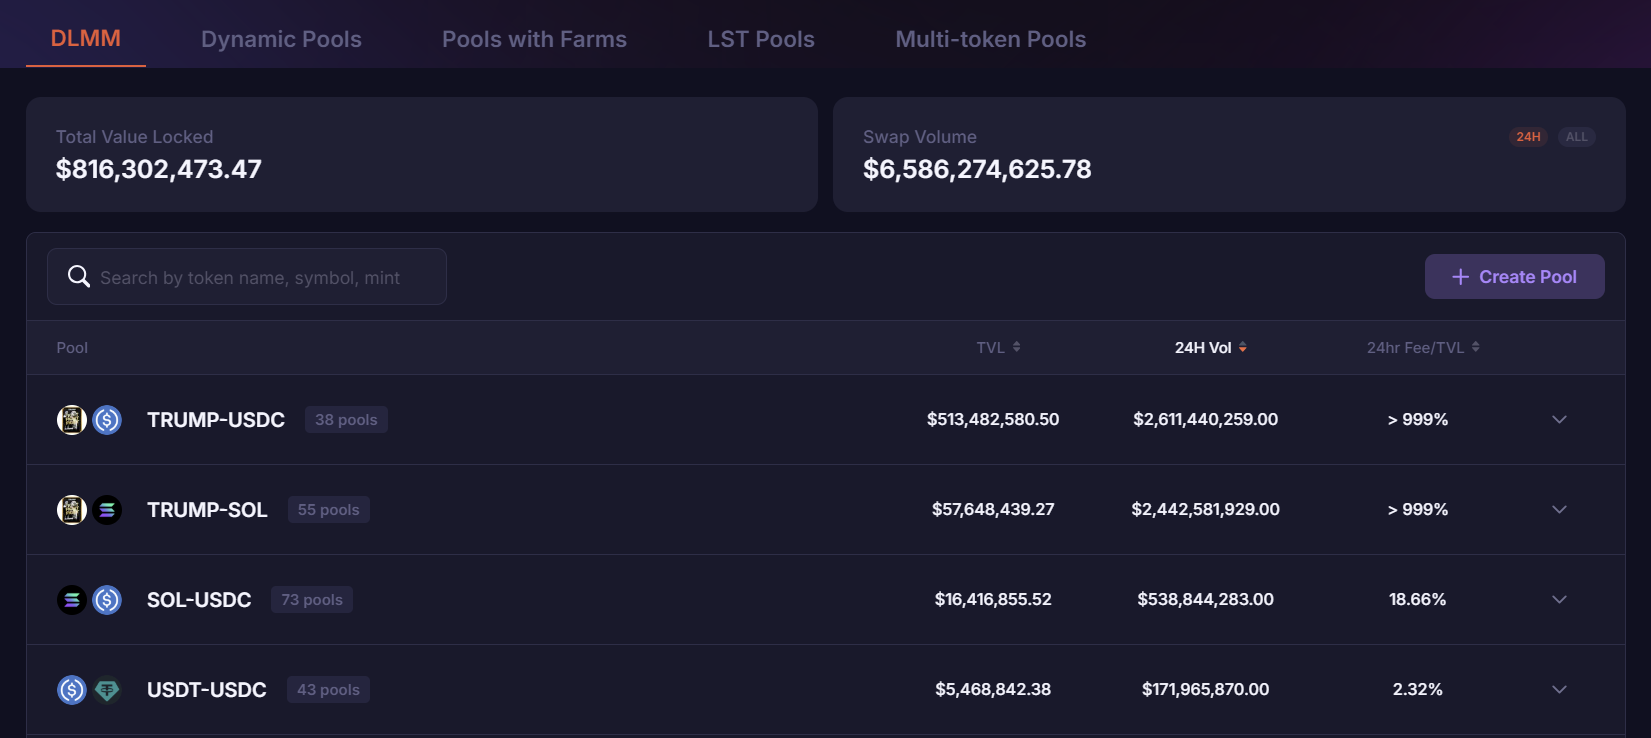Click the TVL sort arrows icon
The image size is (1651, 738).
(1016, 347)
